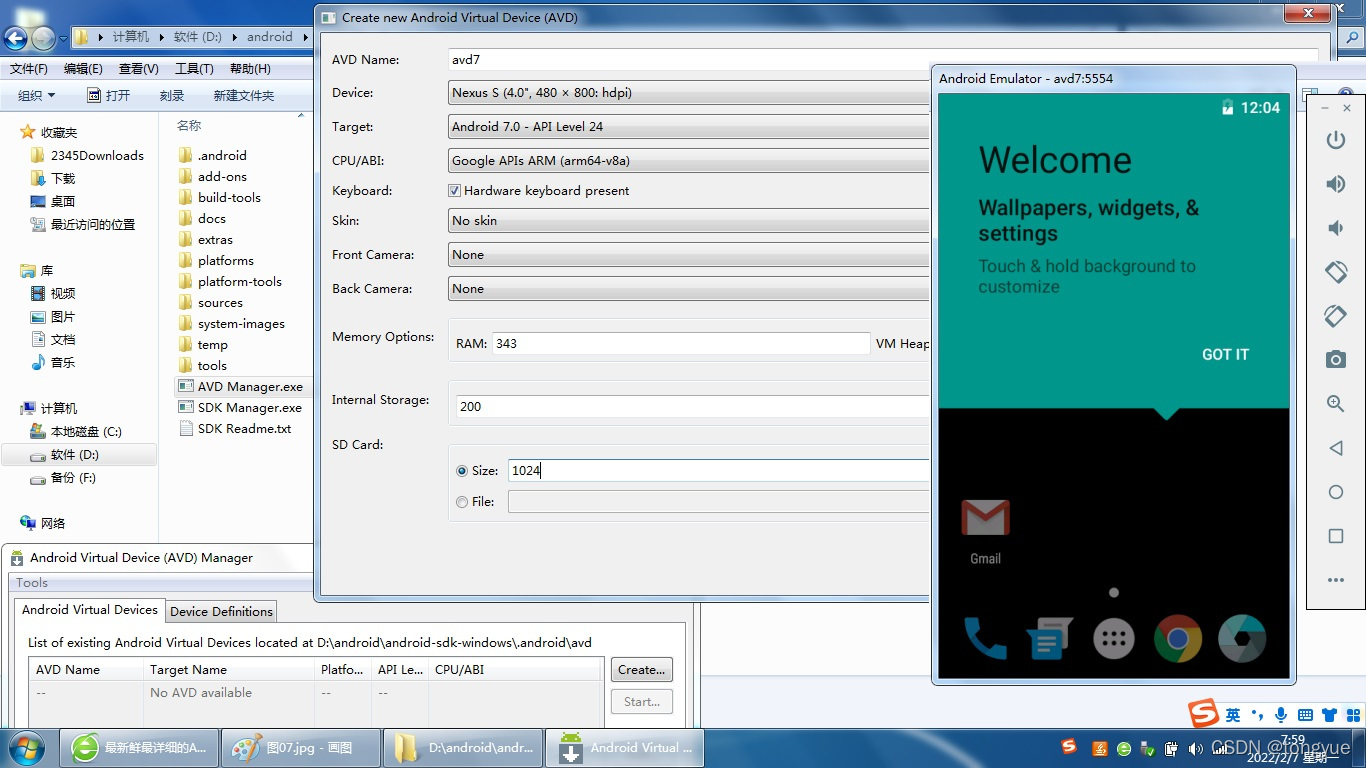
Task: Toggle Sogou punctuation mode indicator
Action: point(1257,715)
